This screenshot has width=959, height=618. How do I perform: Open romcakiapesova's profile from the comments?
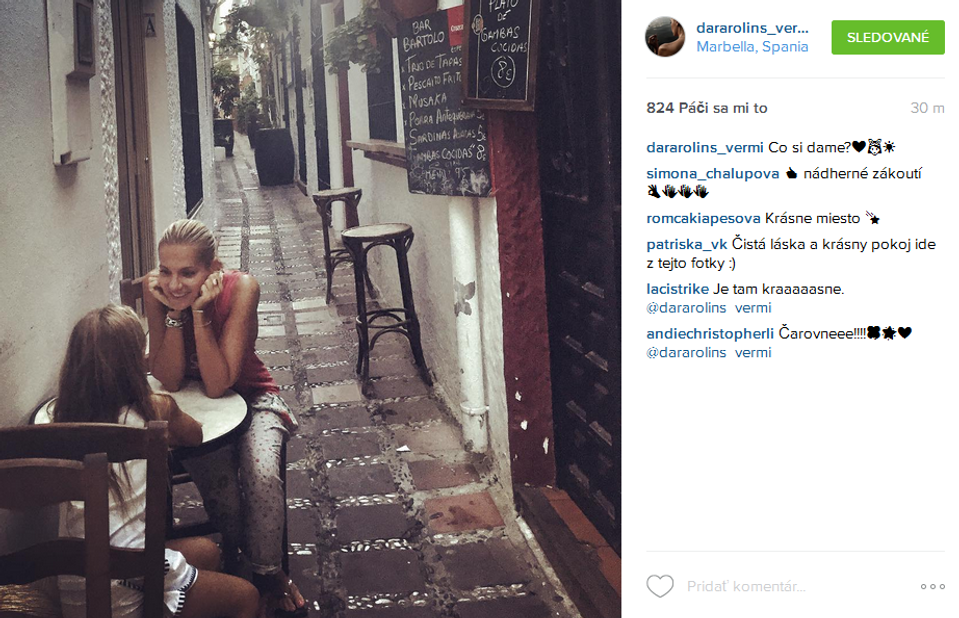point(703,218)
